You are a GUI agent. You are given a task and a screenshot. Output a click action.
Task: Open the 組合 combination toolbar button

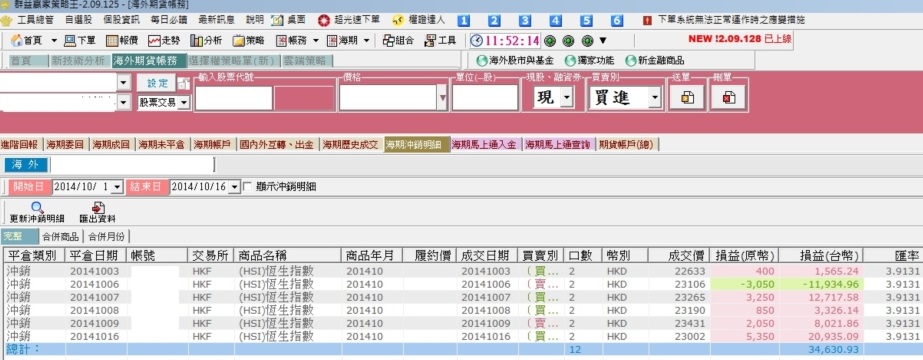[x=398, y=41]
